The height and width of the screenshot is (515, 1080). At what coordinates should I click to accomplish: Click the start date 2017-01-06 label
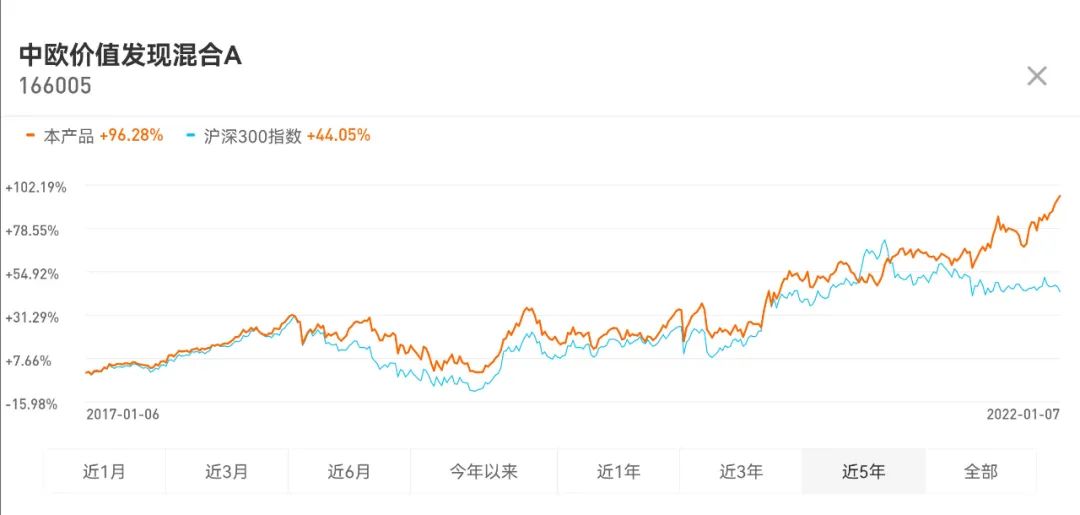[123, 414]
